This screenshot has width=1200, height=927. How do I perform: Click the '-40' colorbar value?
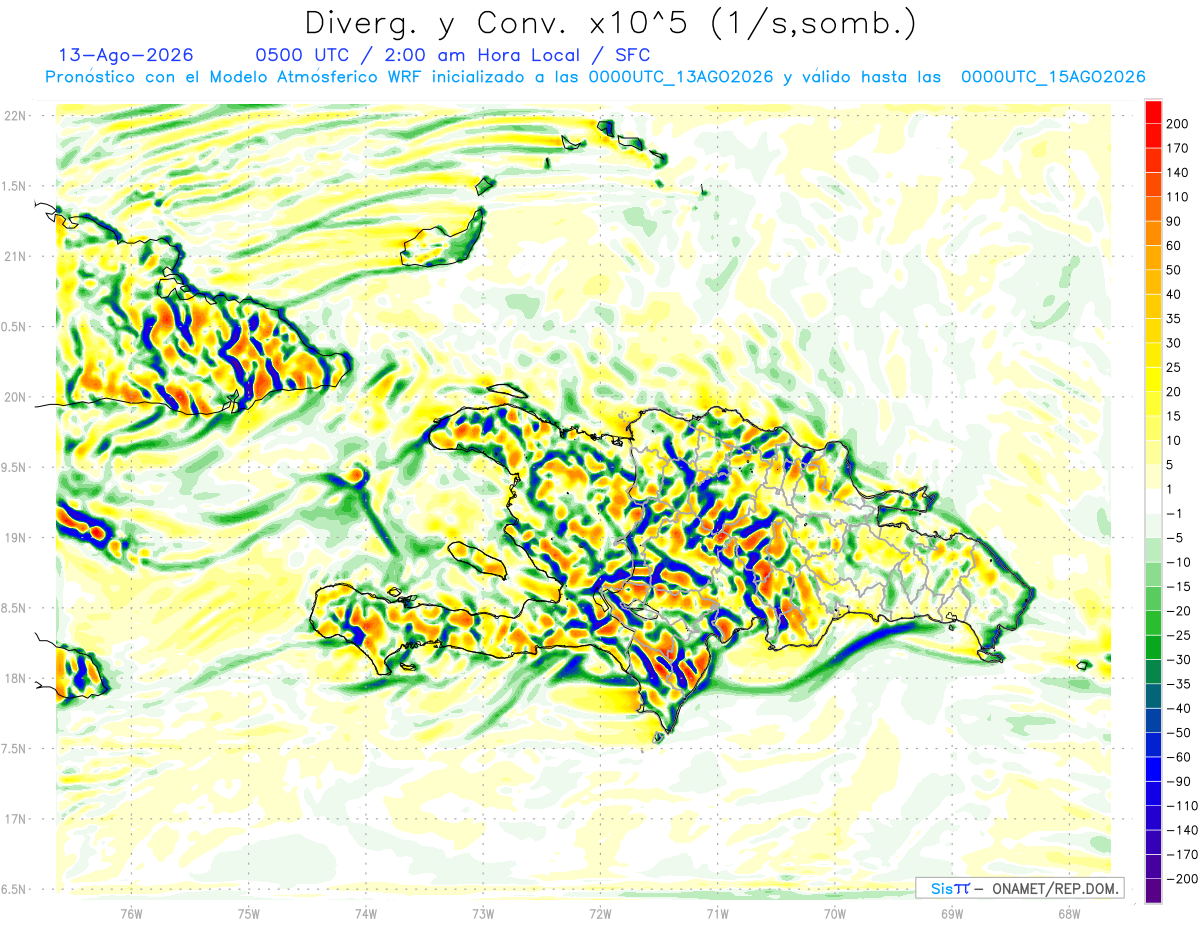coord(1181,708)
